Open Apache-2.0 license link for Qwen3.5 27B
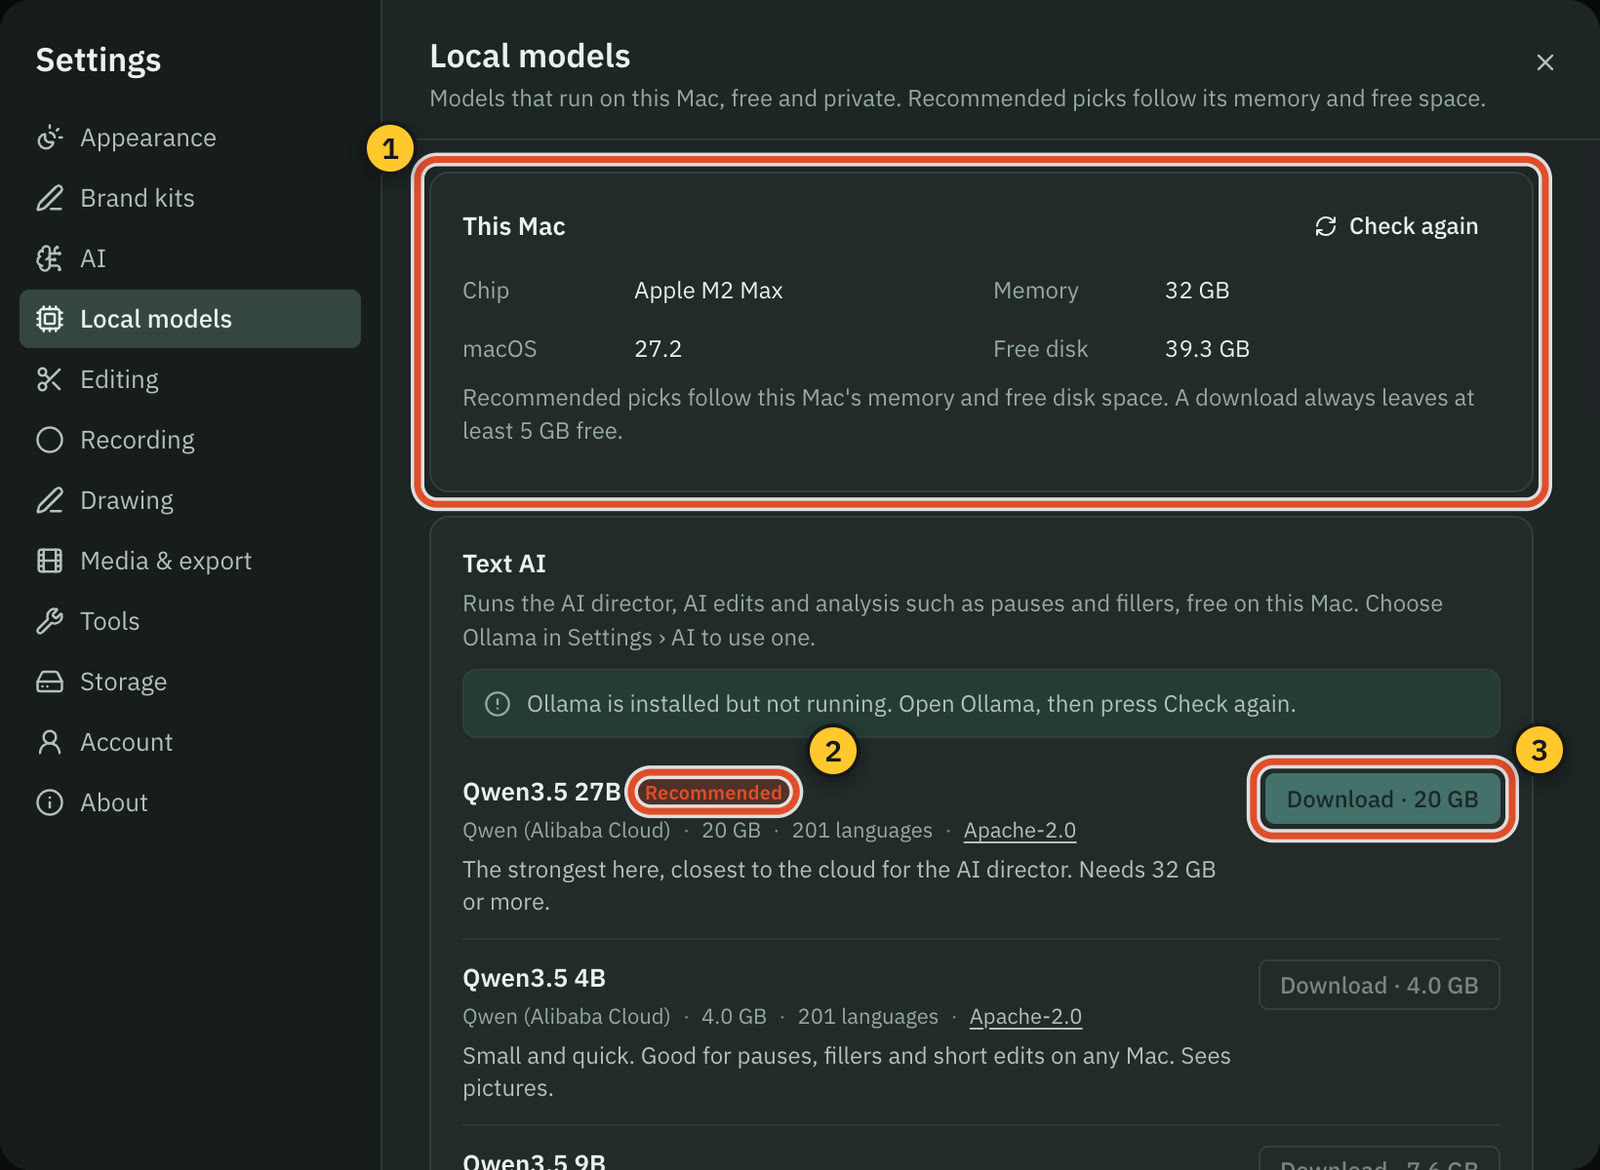The image size is (1600, 1170). tap(1020, 830)
